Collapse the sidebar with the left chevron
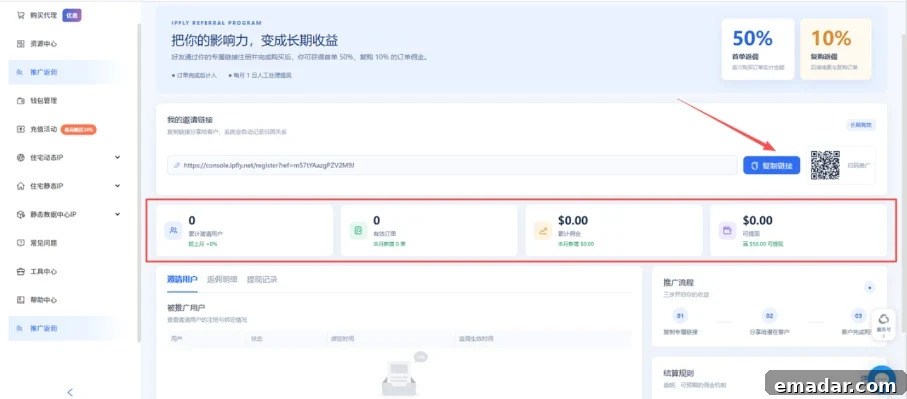Screen dimensions: 907x399 (70, 392)
